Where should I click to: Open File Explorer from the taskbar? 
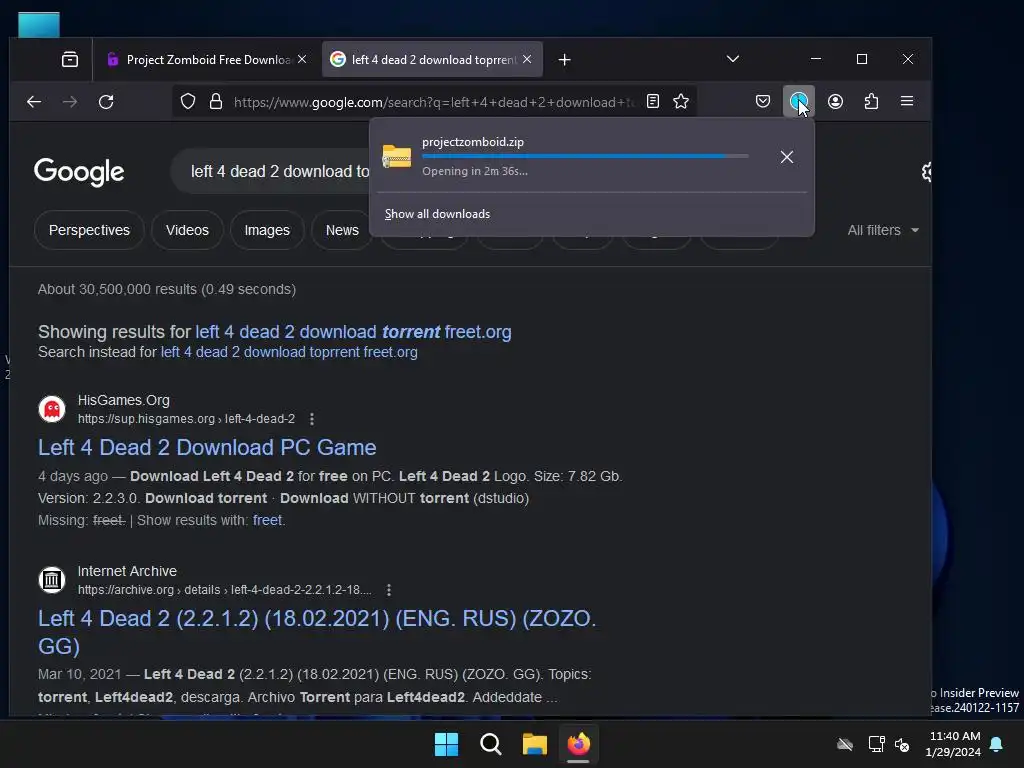point(534,744)
